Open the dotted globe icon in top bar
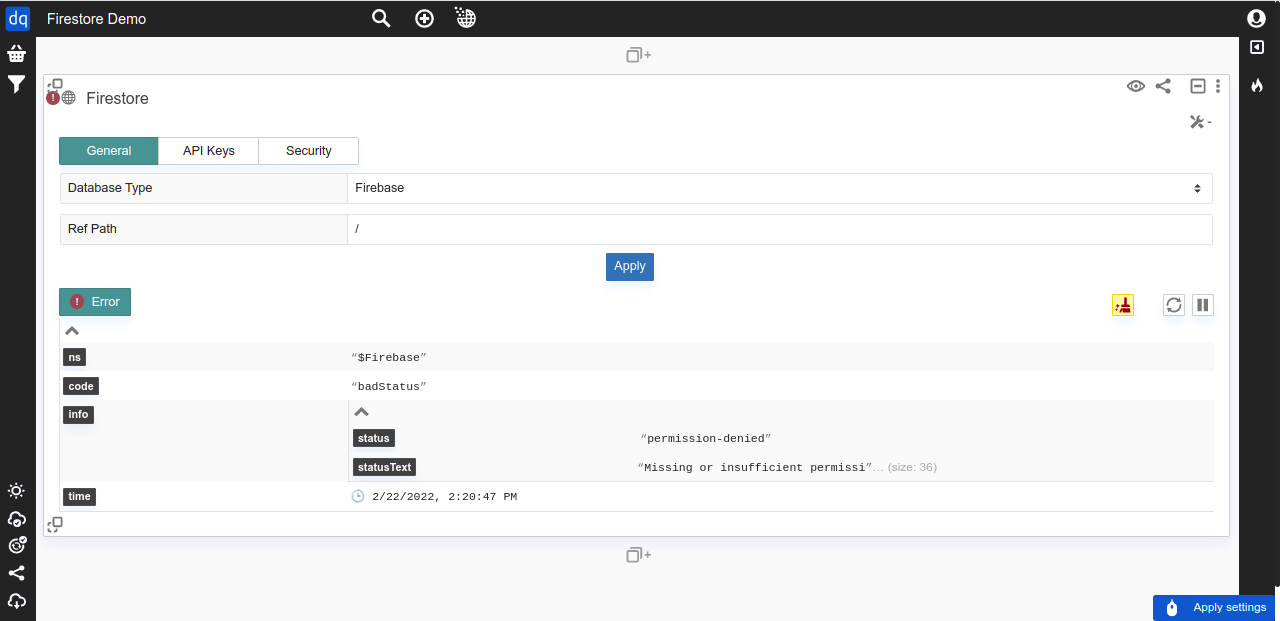 pyautogui.click(x=465, y=17)
